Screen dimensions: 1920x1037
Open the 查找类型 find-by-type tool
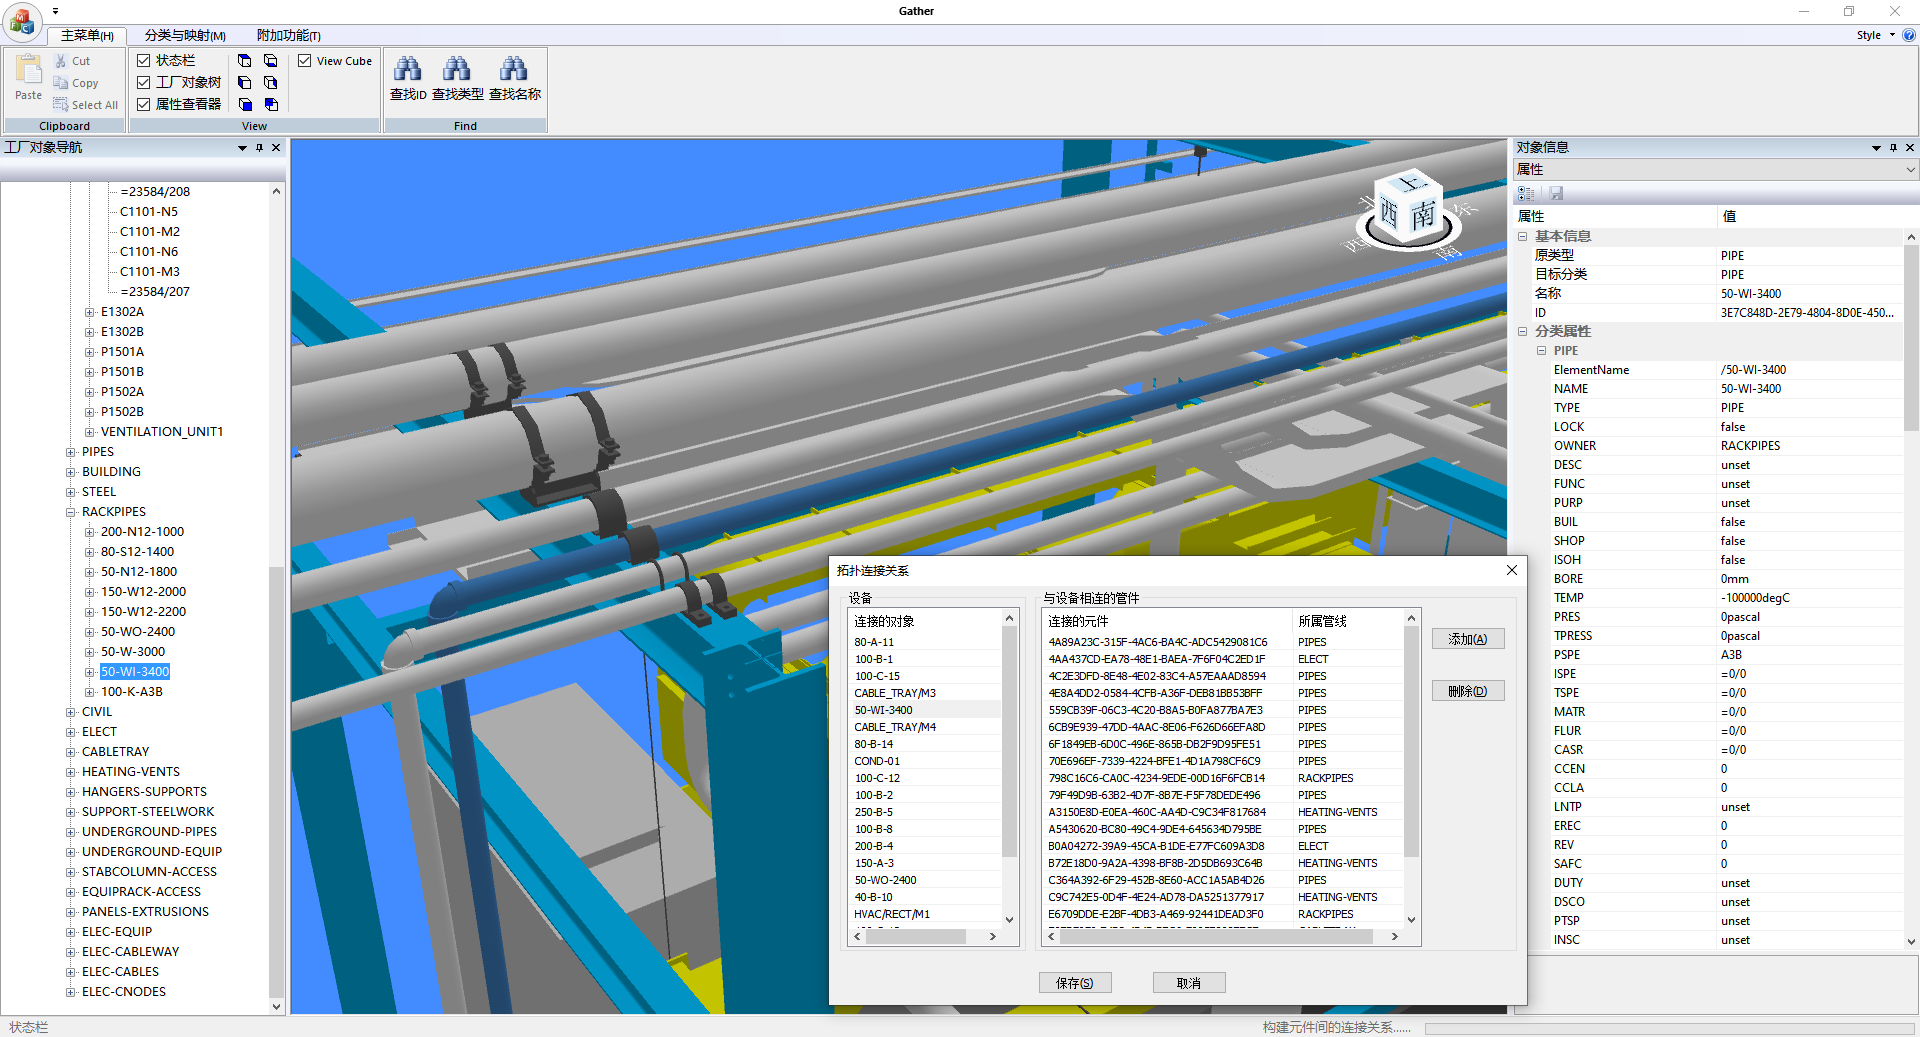pyautogui.click(x=457, y=70)
